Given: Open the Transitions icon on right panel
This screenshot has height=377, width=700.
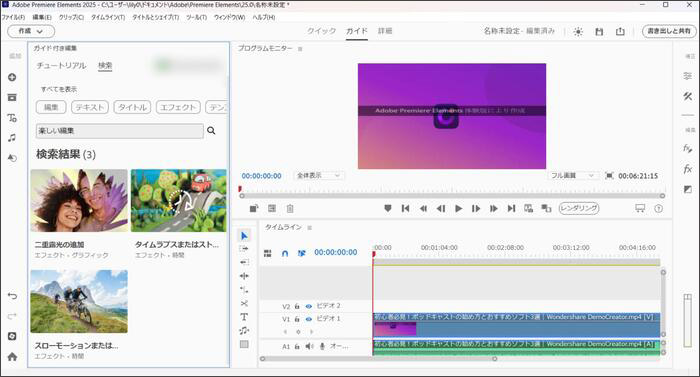Looking at the screenshot, I should (x=688, y=189).
